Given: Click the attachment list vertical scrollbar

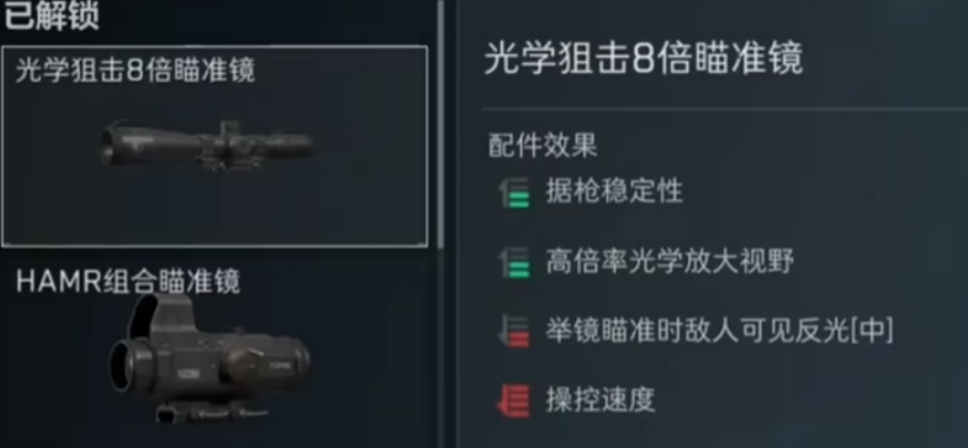Looking at the screenshot, I should (x=440, y=123).
